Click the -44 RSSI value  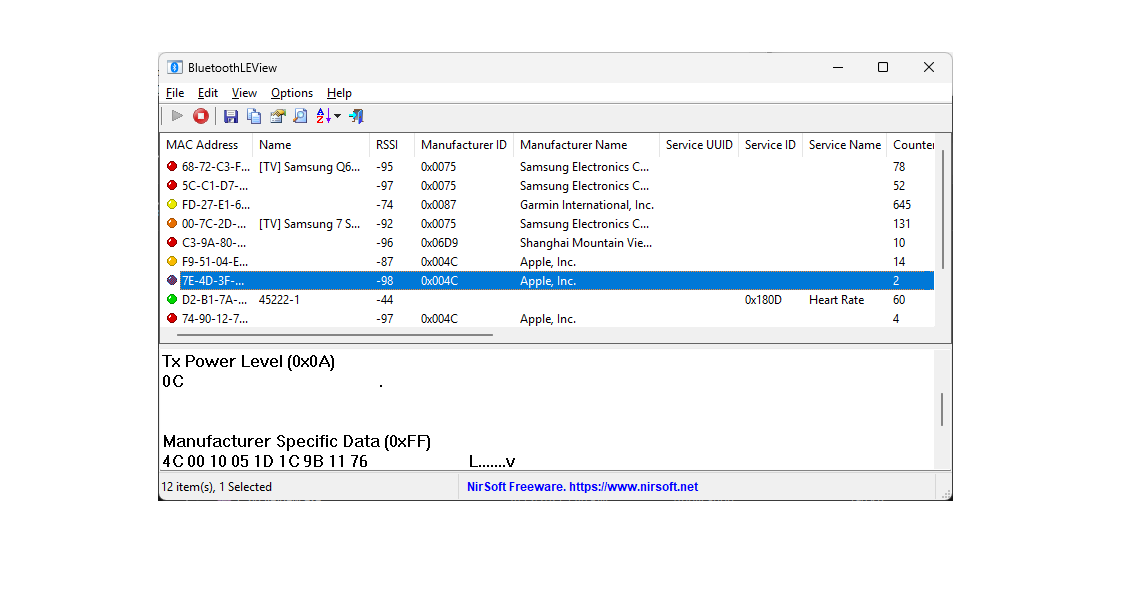385,300
